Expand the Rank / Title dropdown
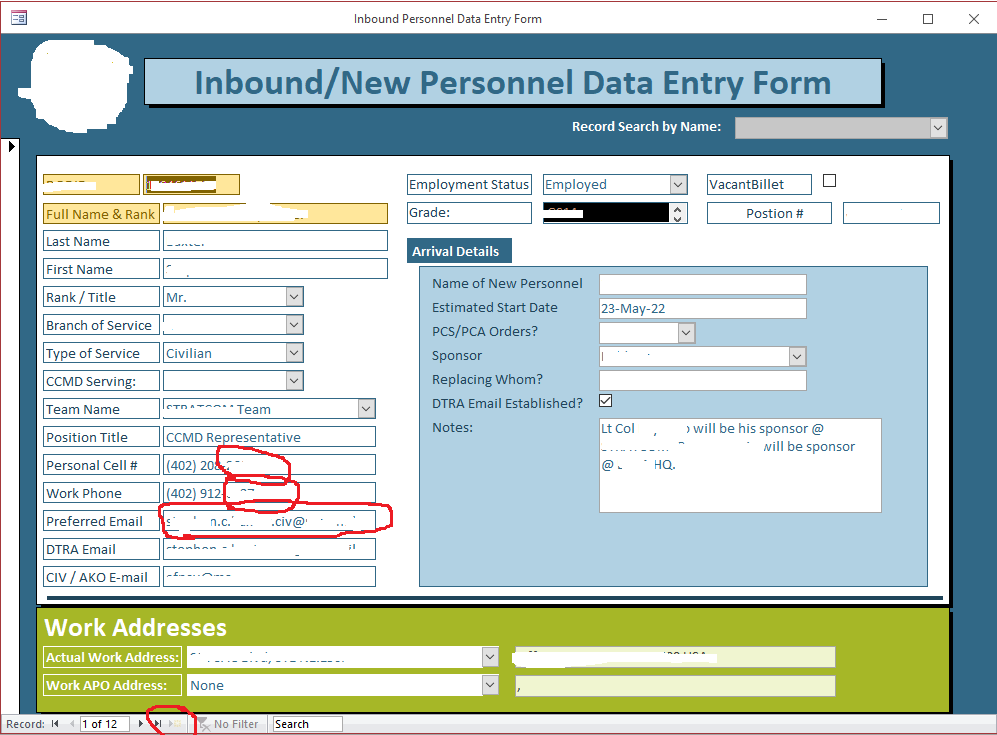This screenshot has height=735, width=997. click(x=292, y=296)
